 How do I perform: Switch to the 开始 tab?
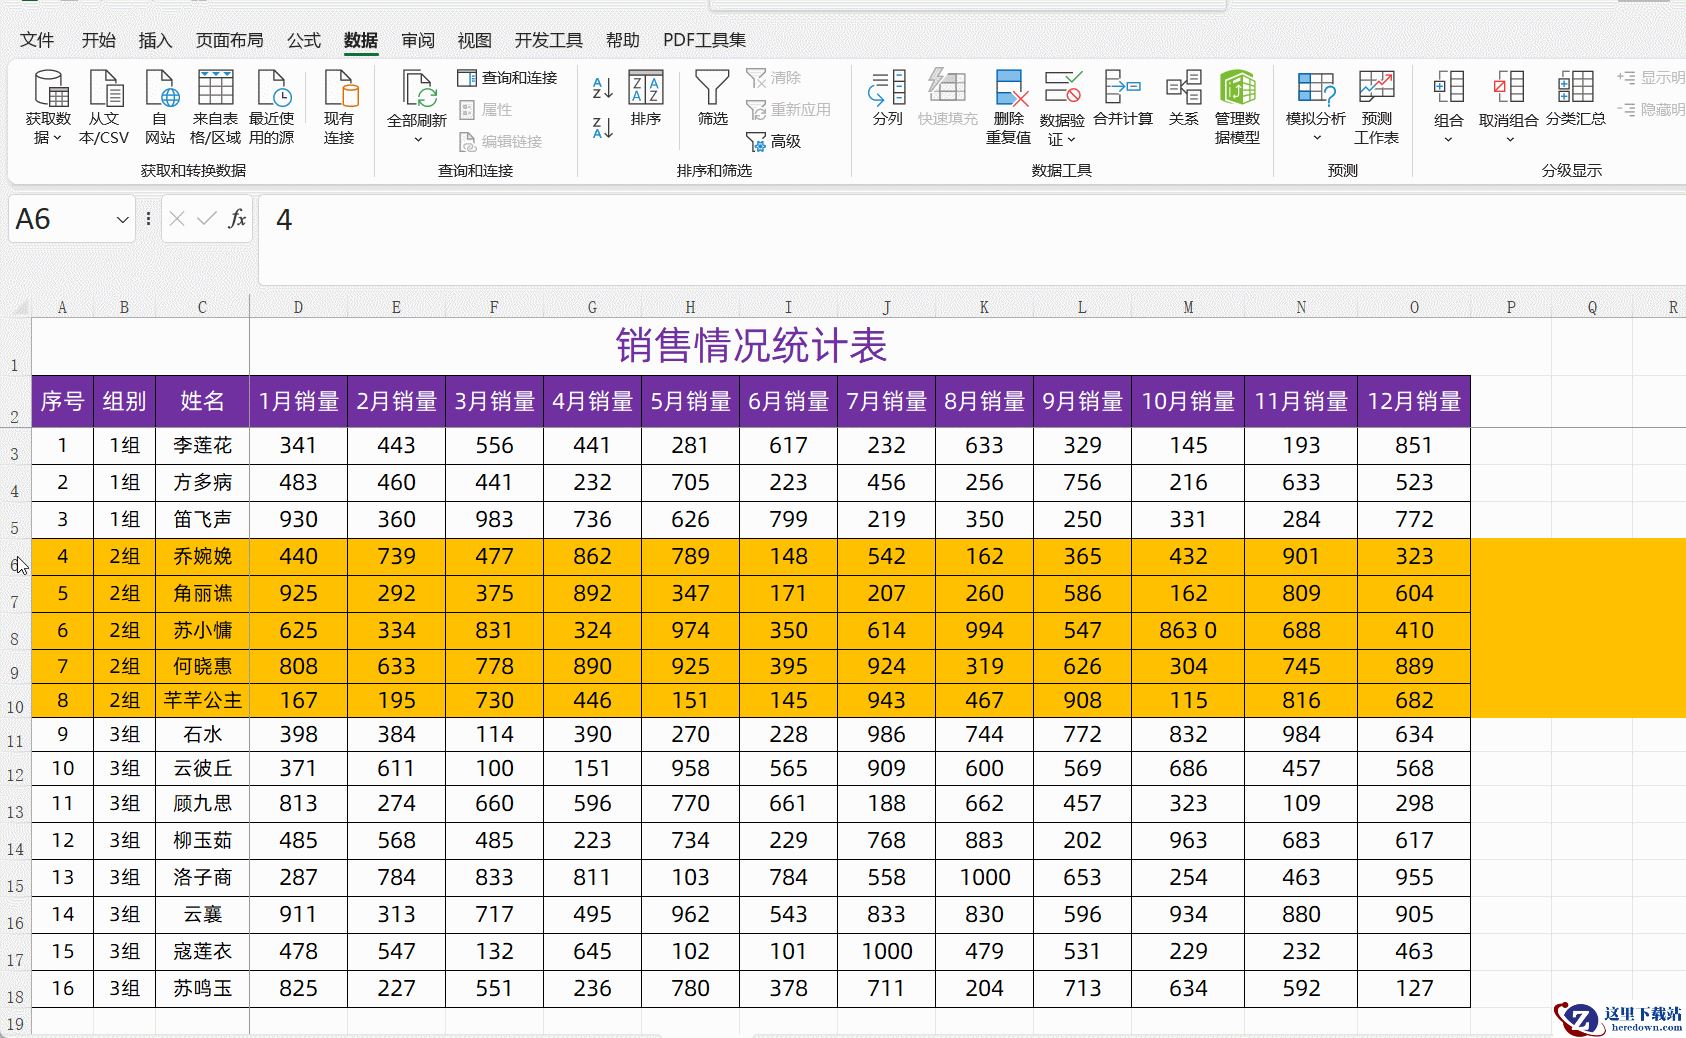click(x=98, y=40)
